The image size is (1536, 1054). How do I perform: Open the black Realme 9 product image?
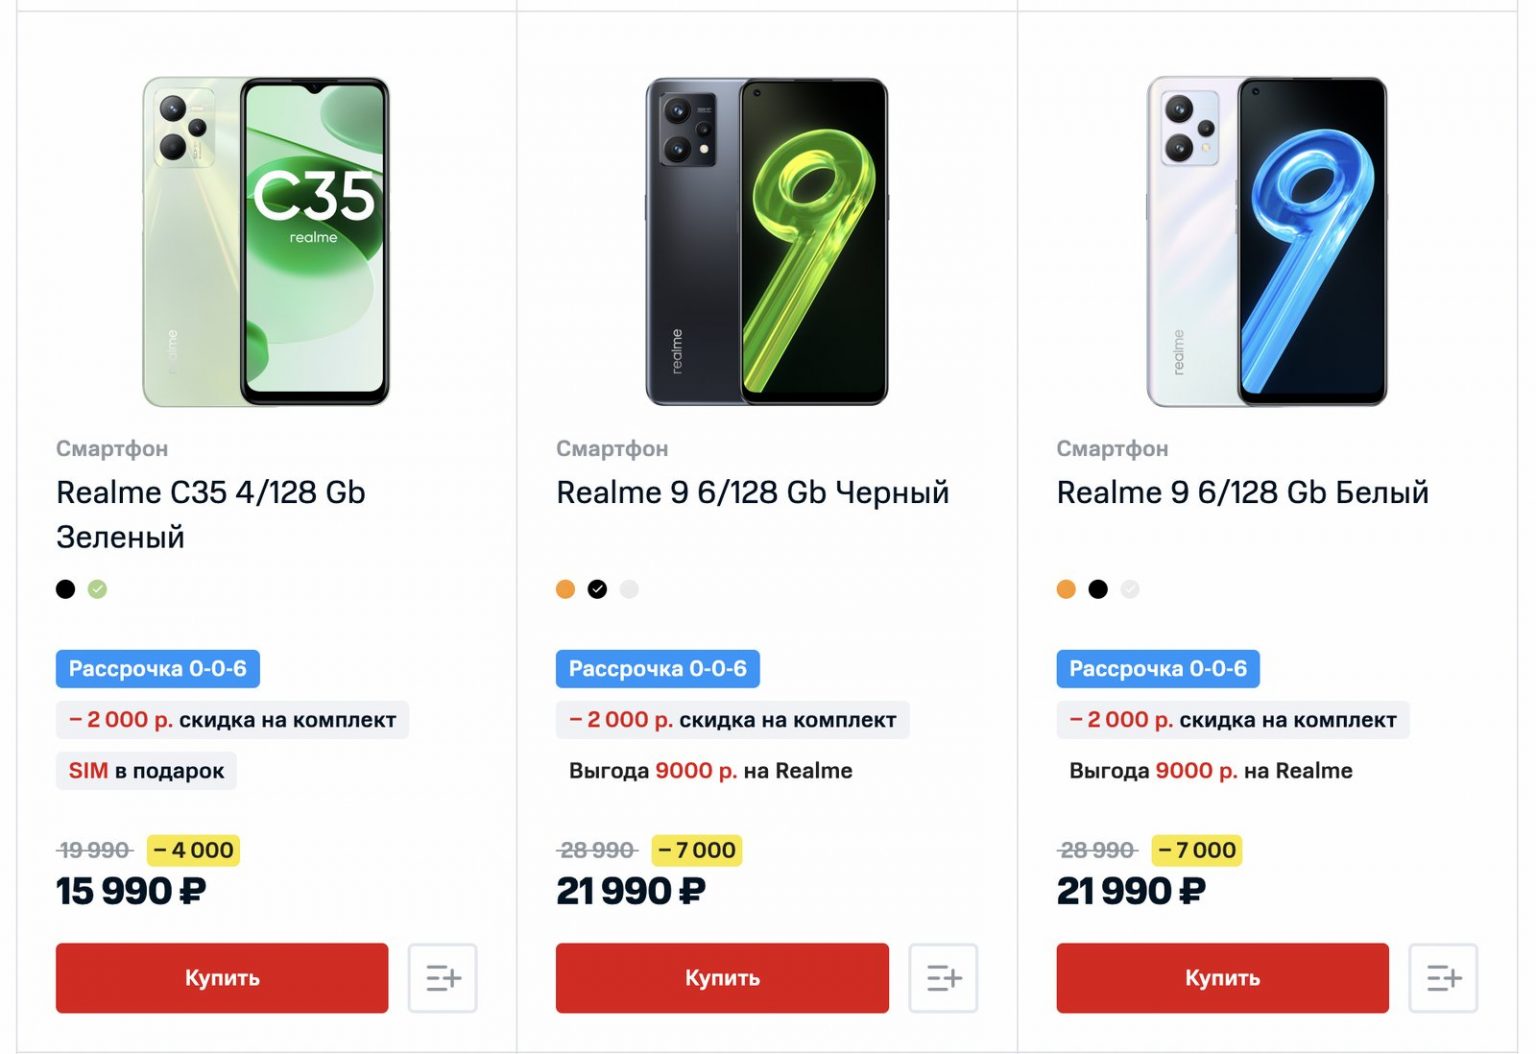(x=766, y=242)
